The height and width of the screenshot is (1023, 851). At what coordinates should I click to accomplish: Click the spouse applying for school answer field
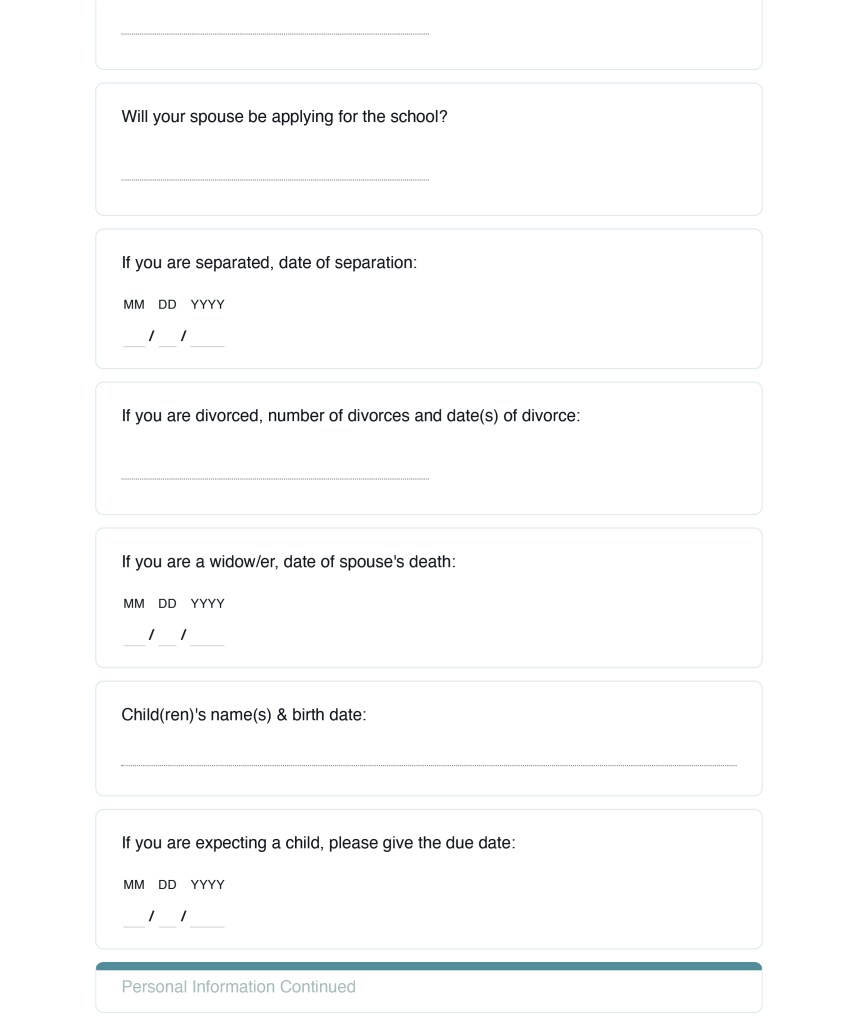tap(274, 168)
